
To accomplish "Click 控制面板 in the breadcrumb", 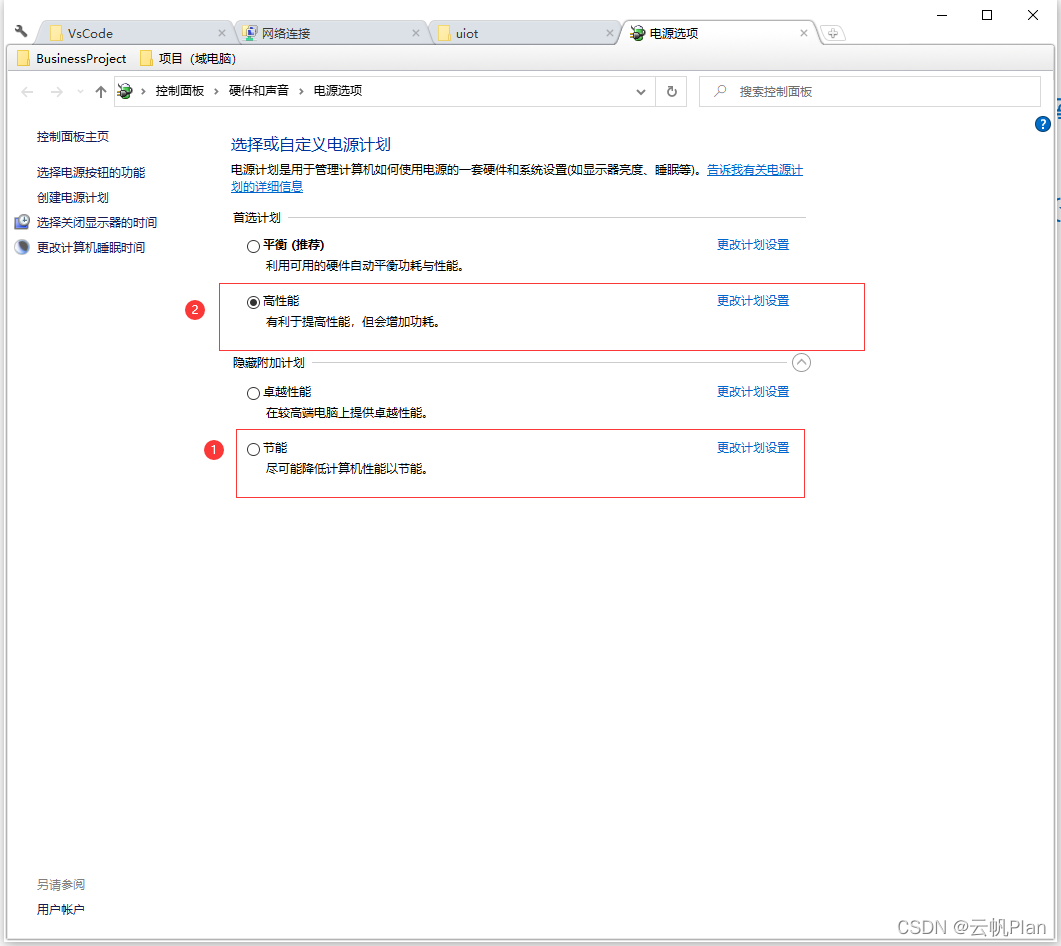I will pos(180,91).
